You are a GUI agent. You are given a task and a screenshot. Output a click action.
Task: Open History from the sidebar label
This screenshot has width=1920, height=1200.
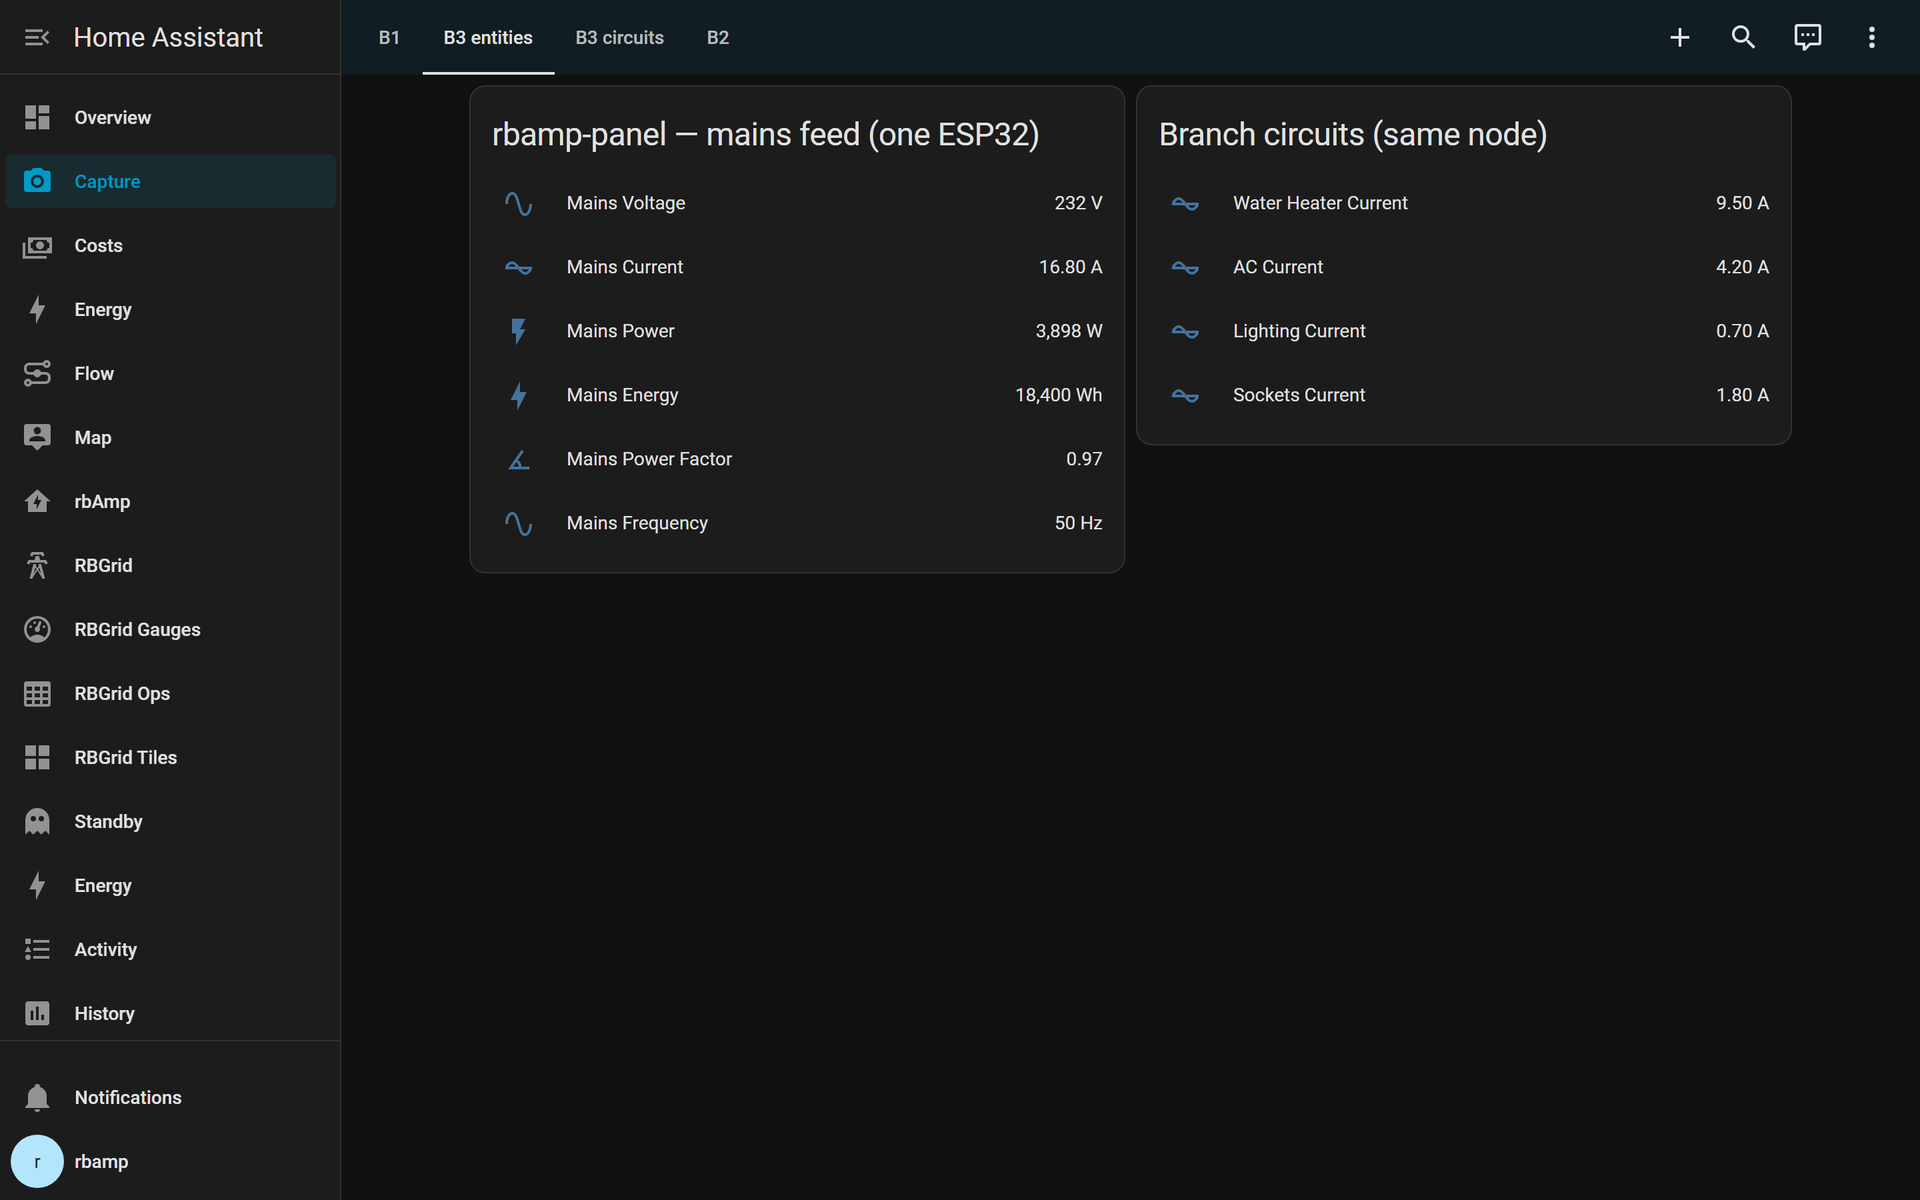click(x=104, y=1013)
